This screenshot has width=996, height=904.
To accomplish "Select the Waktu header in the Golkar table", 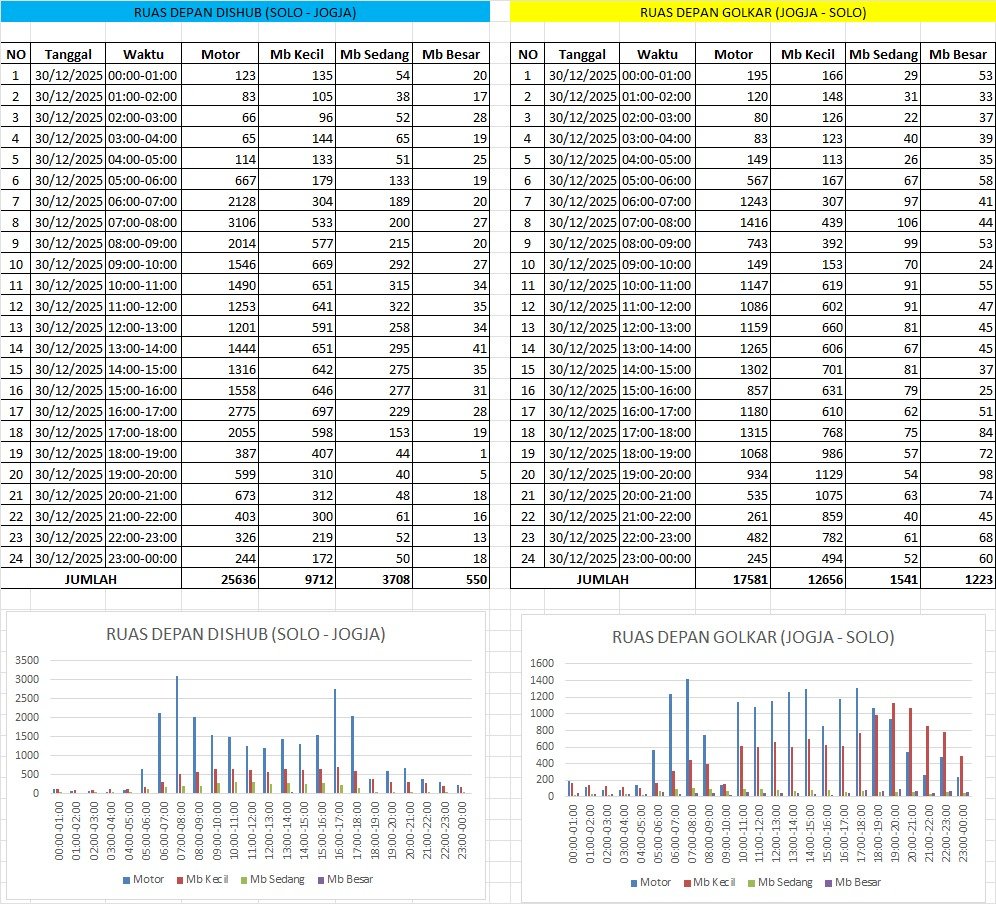I will point(656,54).
